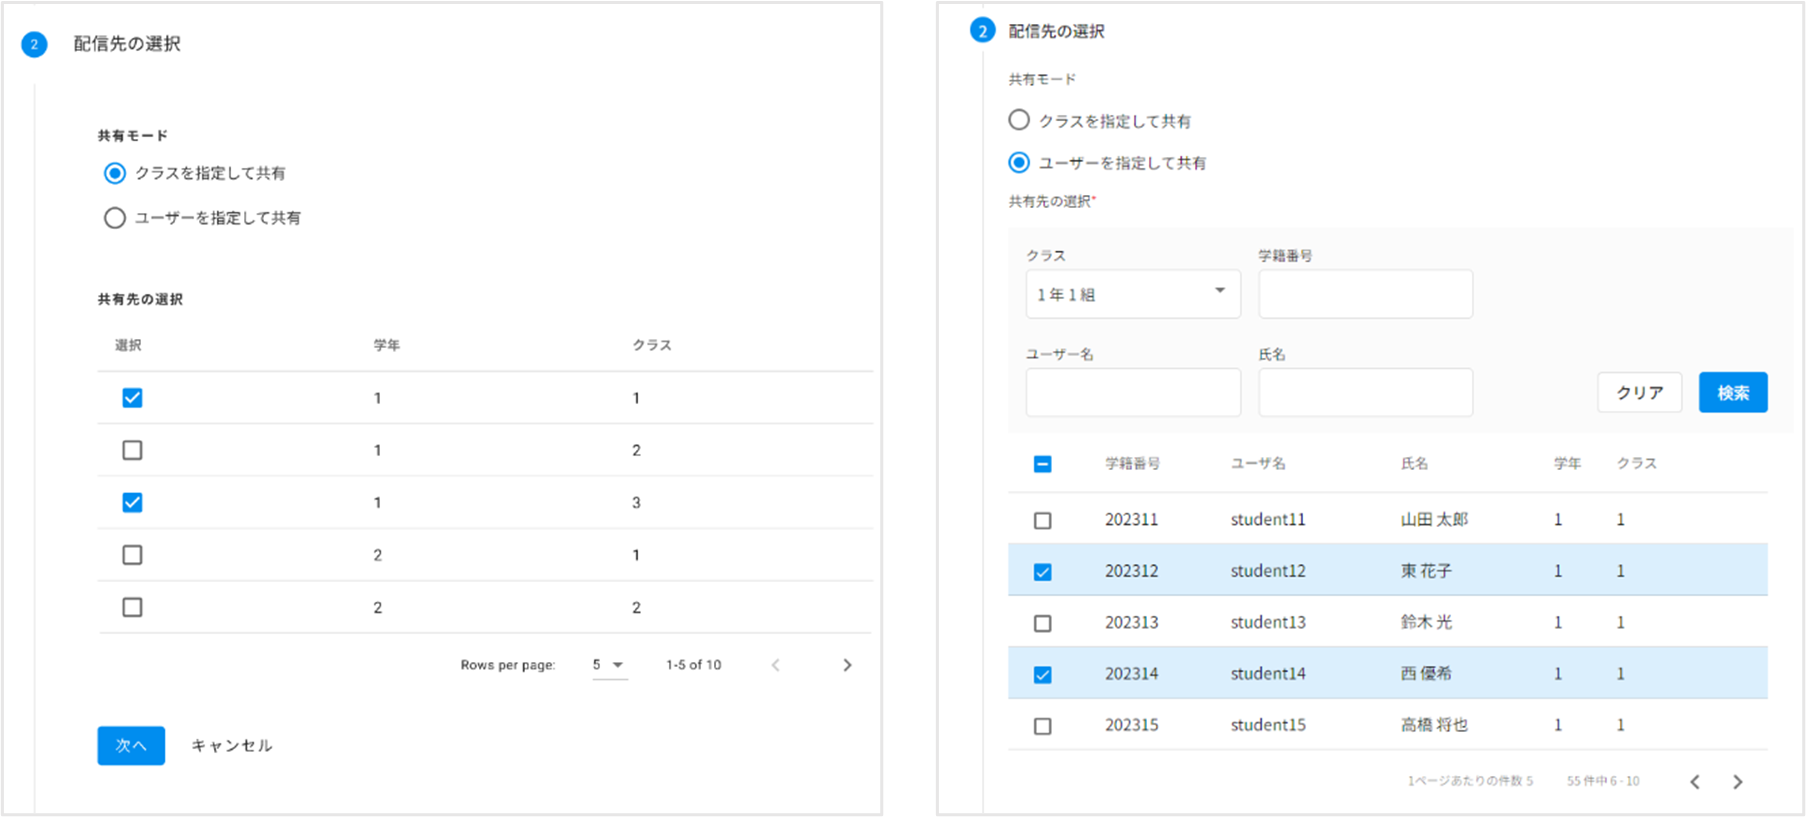
Task: Go to previous page in class table
Action: coord(776,665)
